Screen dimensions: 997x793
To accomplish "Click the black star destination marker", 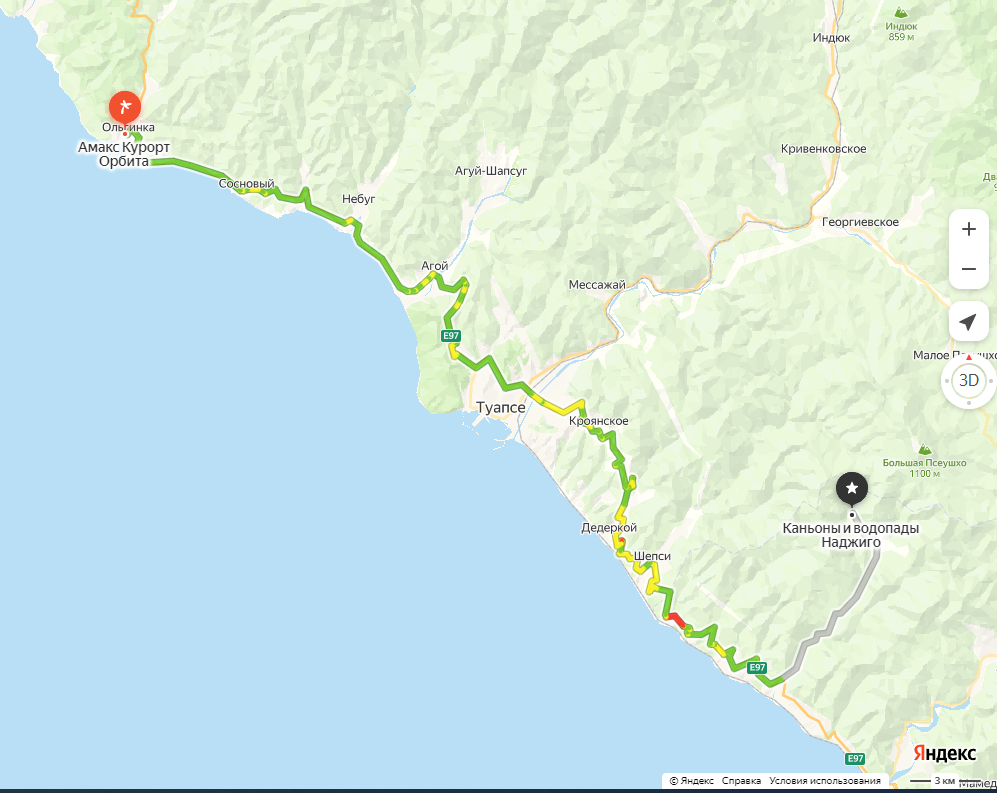I will click(x=852, y=490).
